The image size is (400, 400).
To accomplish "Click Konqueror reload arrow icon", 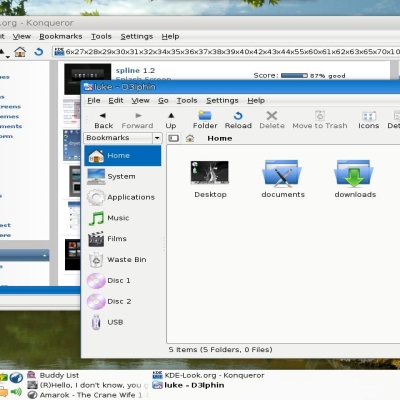I will tap(39, 52).
